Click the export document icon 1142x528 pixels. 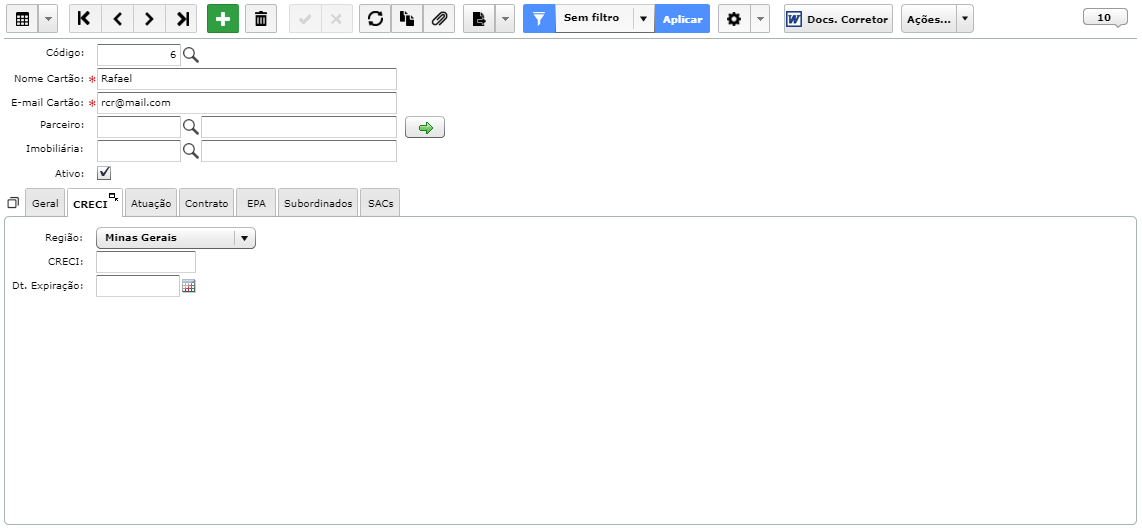click(x=479, y=20)
